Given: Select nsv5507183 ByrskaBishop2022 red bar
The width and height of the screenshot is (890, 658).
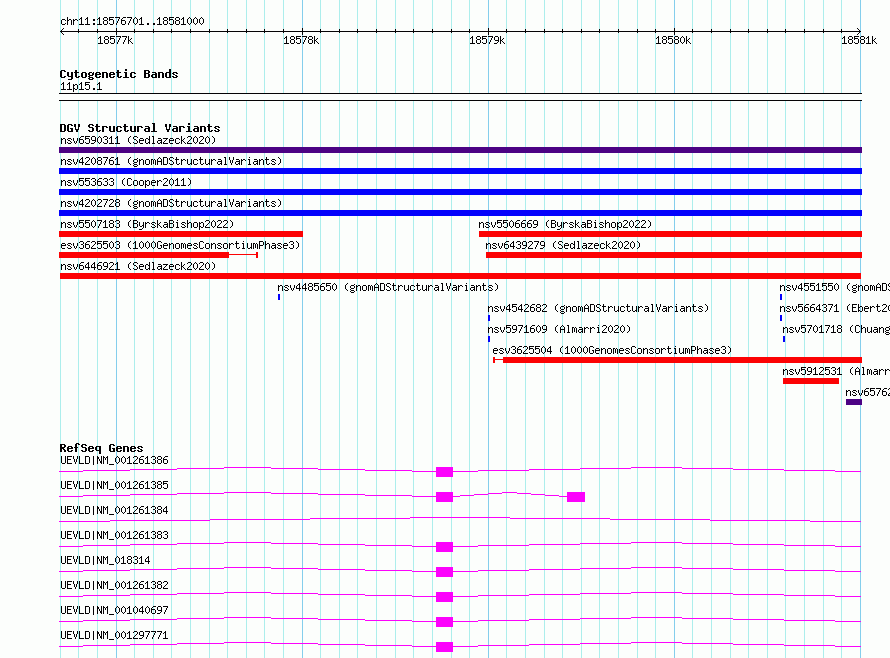Looking at the screenshot, I should pyautogui.click(x=181, y=234).
